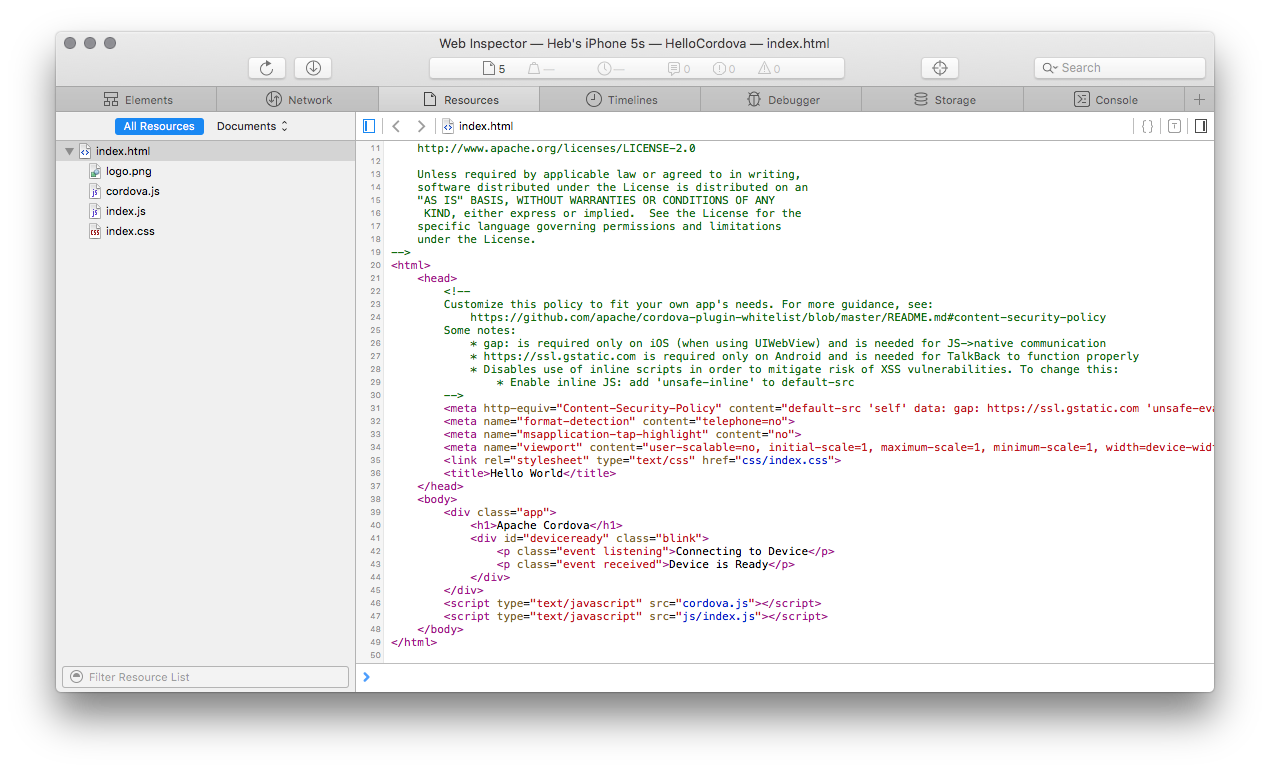Image resolution: width=1270 pixels, height=772 pixels.
Task: Pretty print the source with braces button
Action: [x=1147, y=126]
